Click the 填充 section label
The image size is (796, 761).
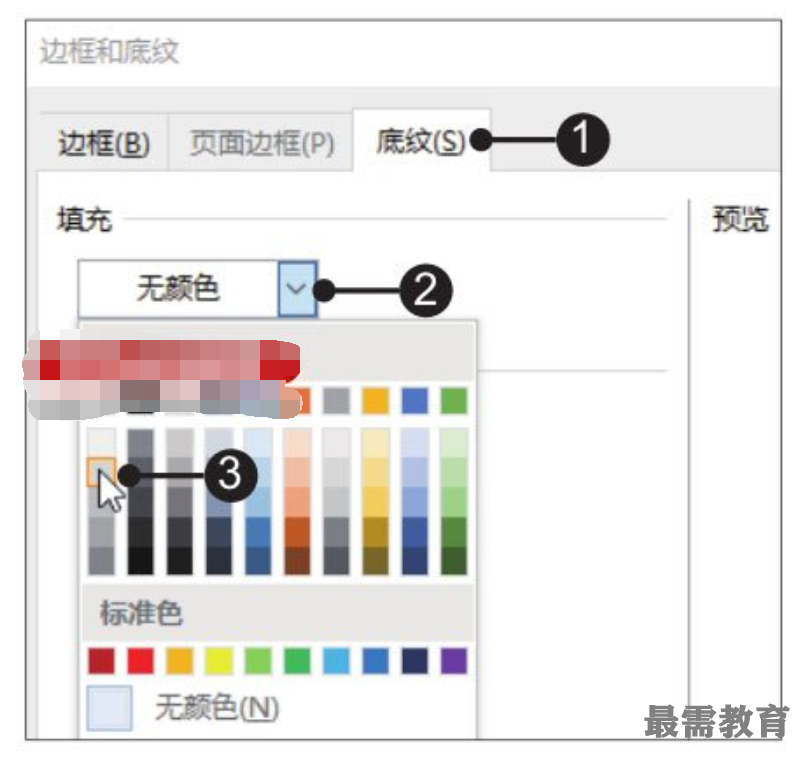pyautogui.click(x=85, y=220)
